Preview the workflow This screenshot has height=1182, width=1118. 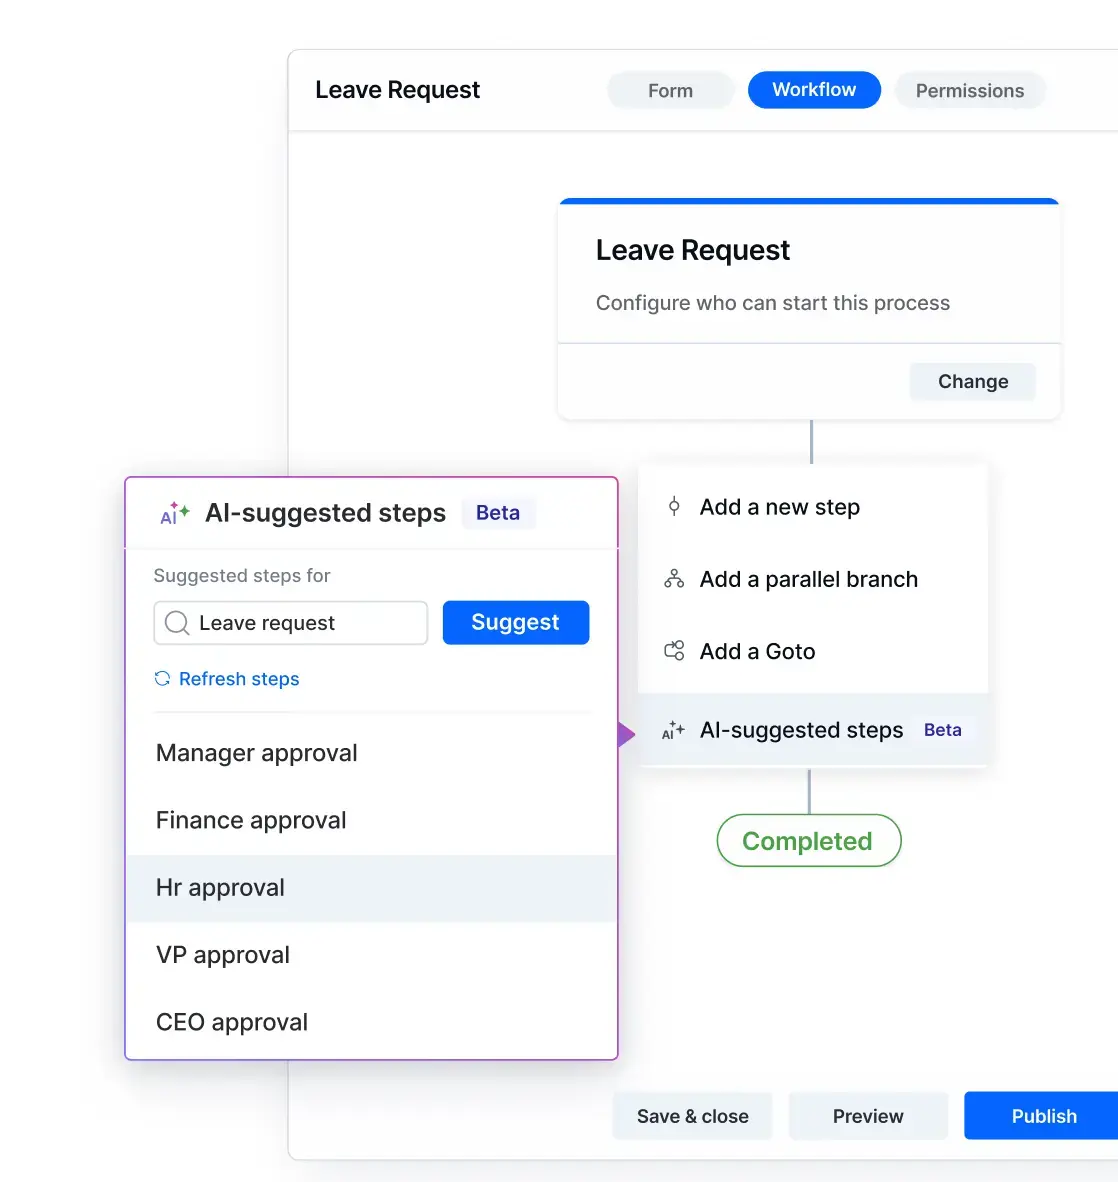point(867,1116)
